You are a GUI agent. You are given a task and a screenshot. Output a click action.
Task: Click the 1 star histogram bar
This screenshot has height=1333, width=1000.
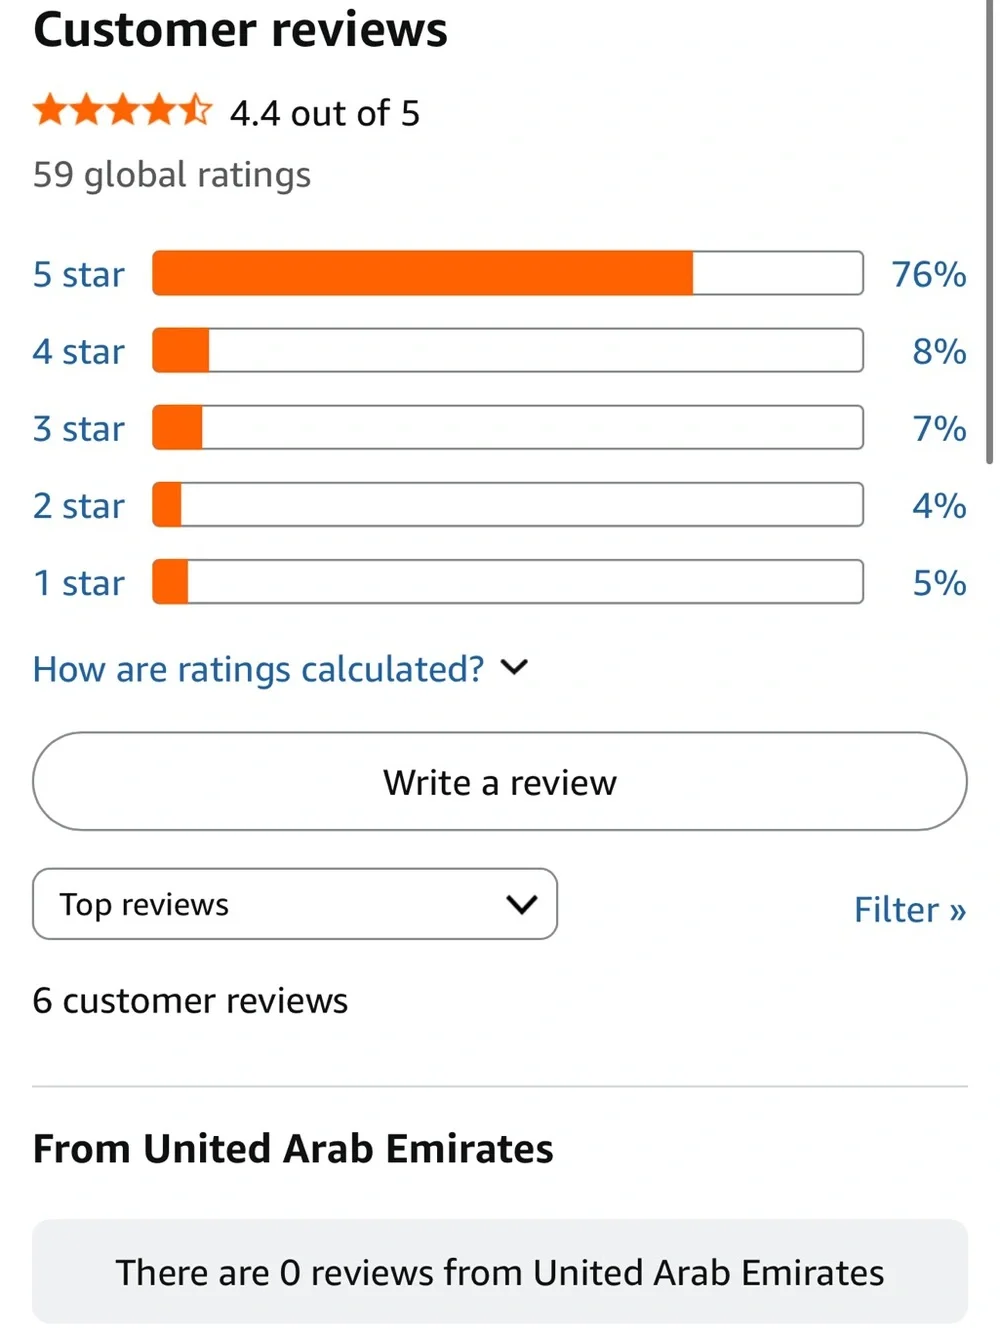click(x=508, y=581)
